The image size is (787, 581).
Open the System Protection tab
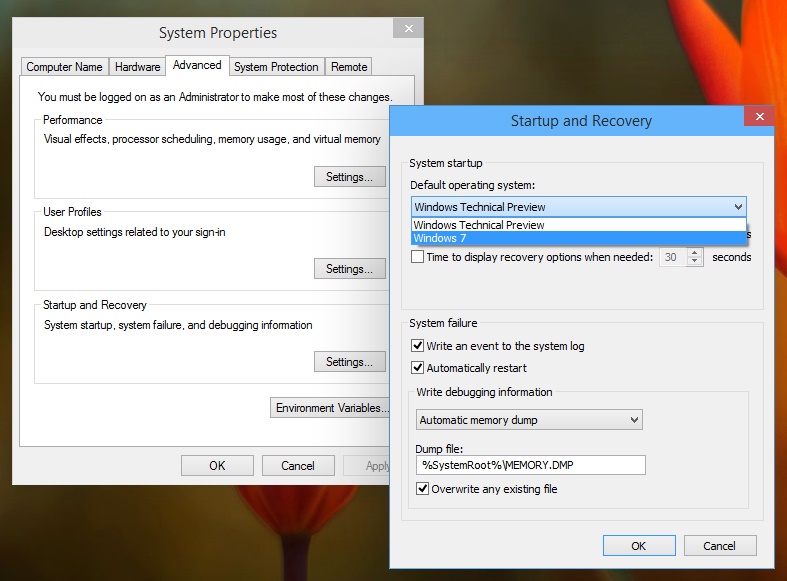276,67
